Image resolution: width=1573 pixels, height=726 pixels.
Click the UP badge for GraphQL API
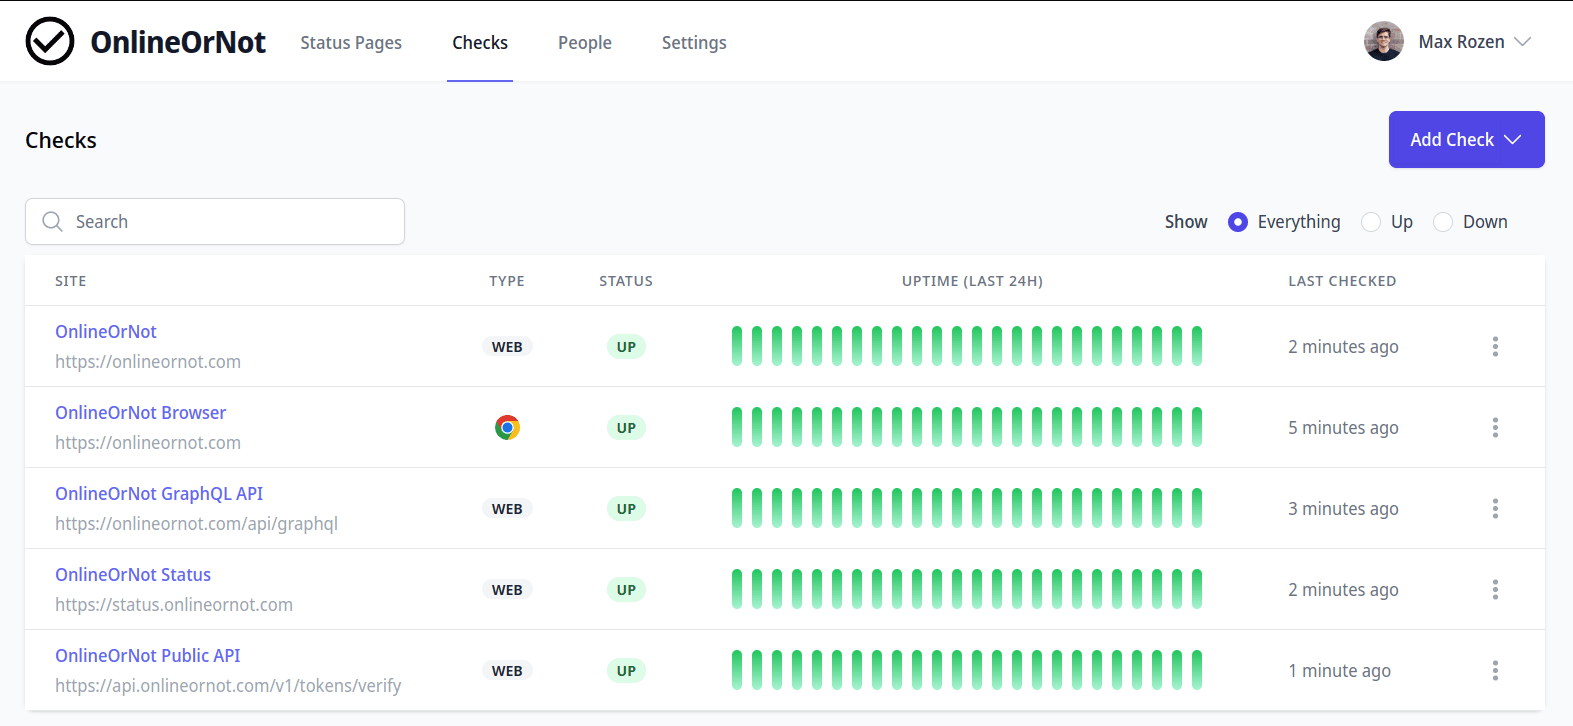[x=626, y=509]
